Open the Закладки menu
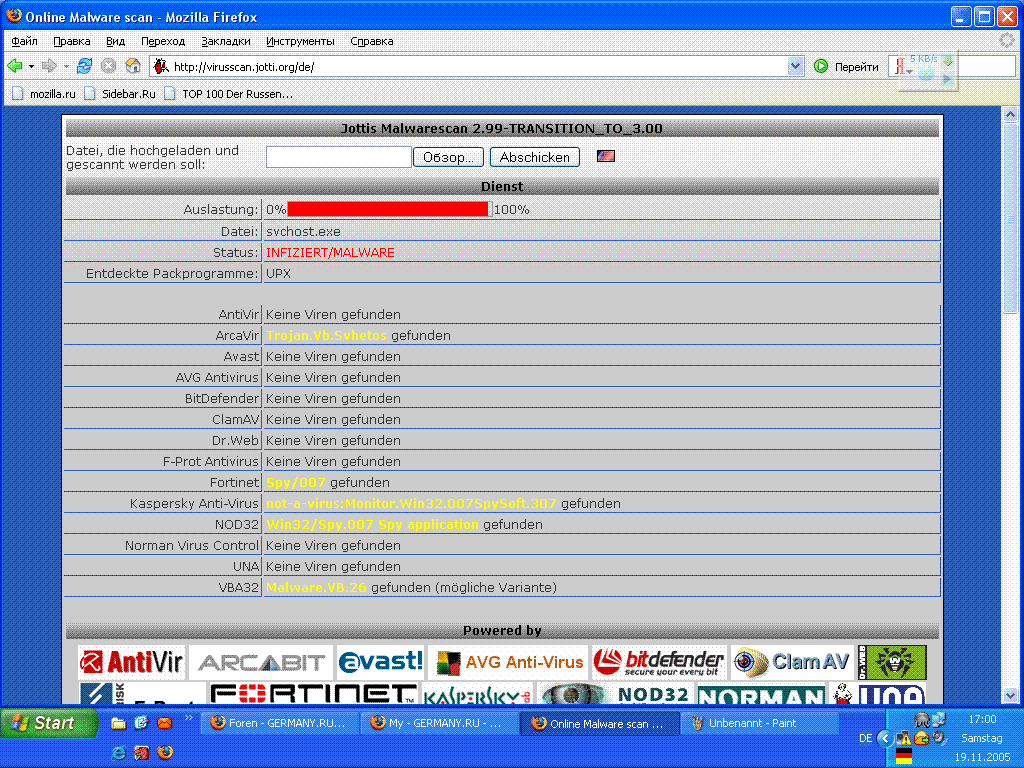This screenshot has width=1024, height=768. (226, 41)
